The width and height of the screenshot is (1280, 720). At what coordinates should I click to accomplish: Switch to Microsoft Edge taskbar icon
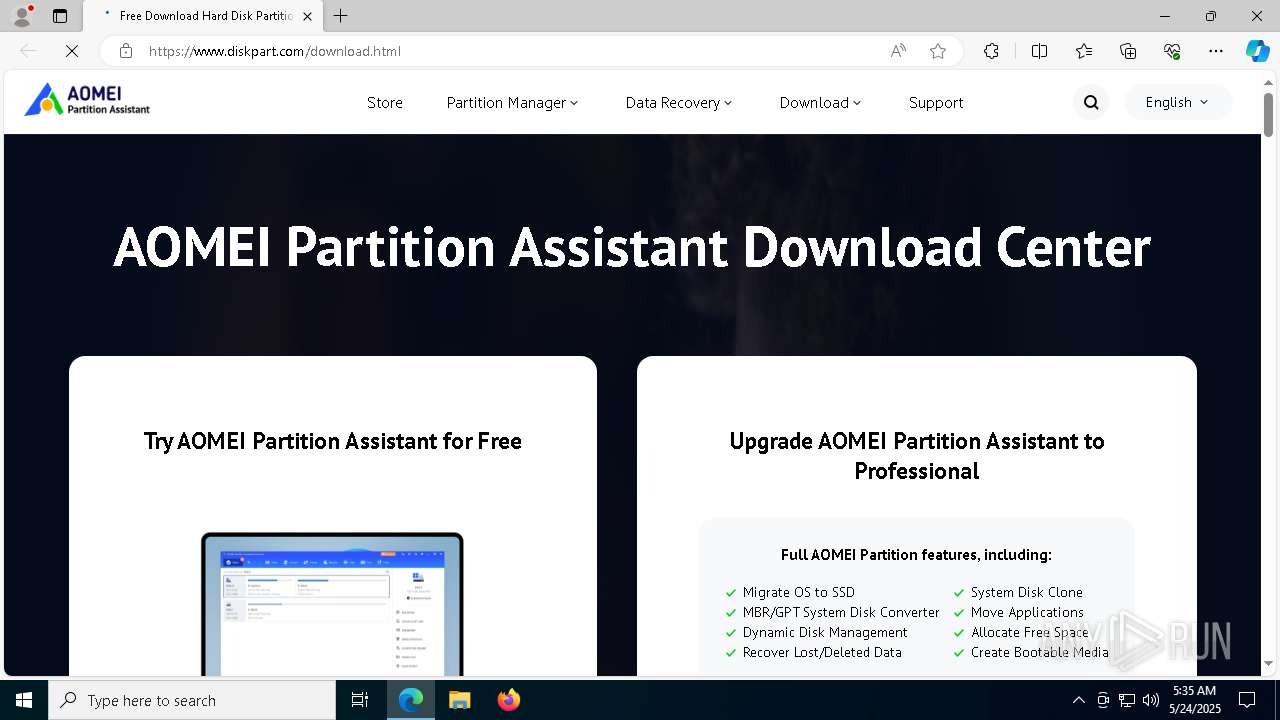(411, 700)
